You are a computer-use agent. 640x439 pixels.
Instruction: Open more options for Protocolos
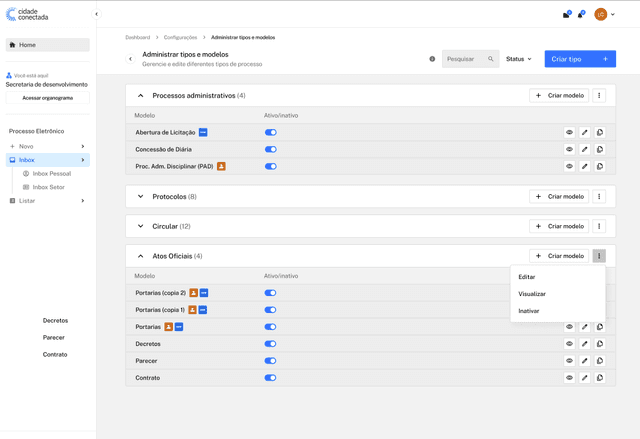click(599, 197)
